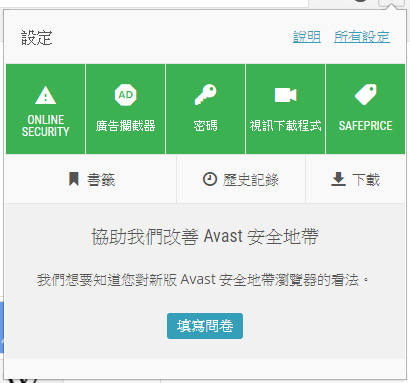Click the 設定 panel title text
The width and height of the screenshot is (410, 383).
click(37, 37)
